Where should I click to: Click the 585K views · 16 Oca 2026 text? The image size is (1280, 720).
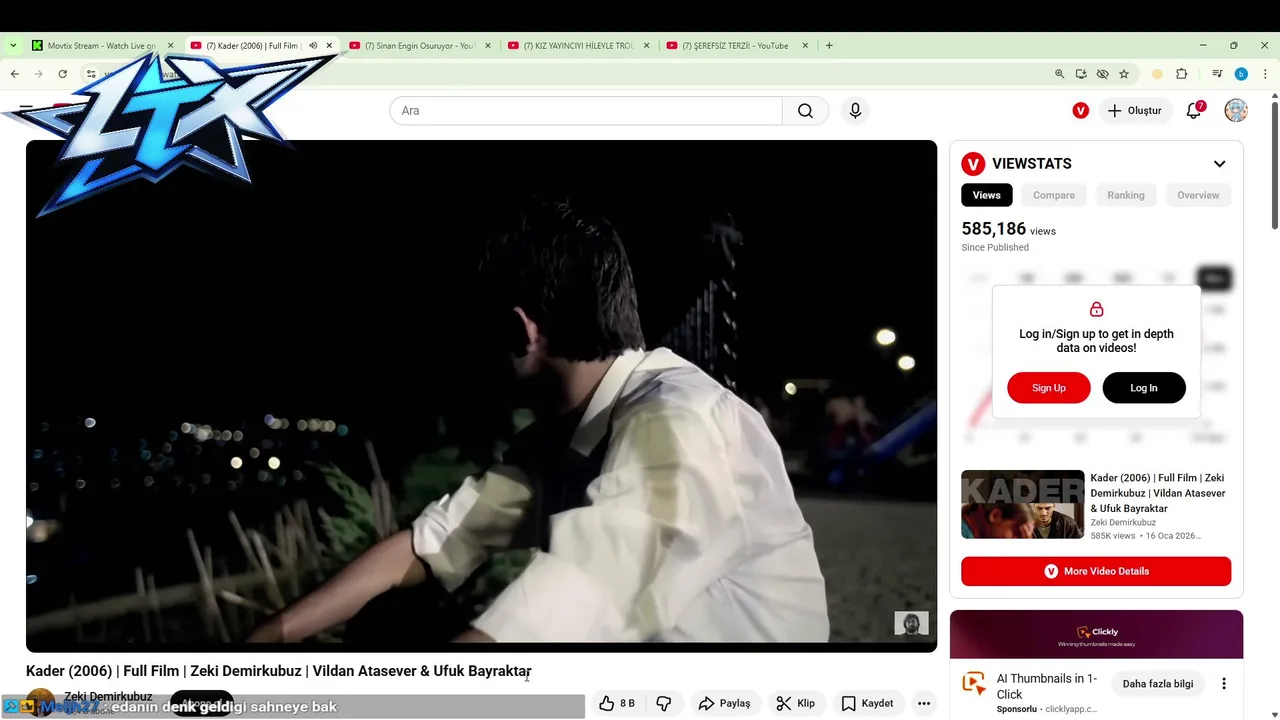(1146, 536)
